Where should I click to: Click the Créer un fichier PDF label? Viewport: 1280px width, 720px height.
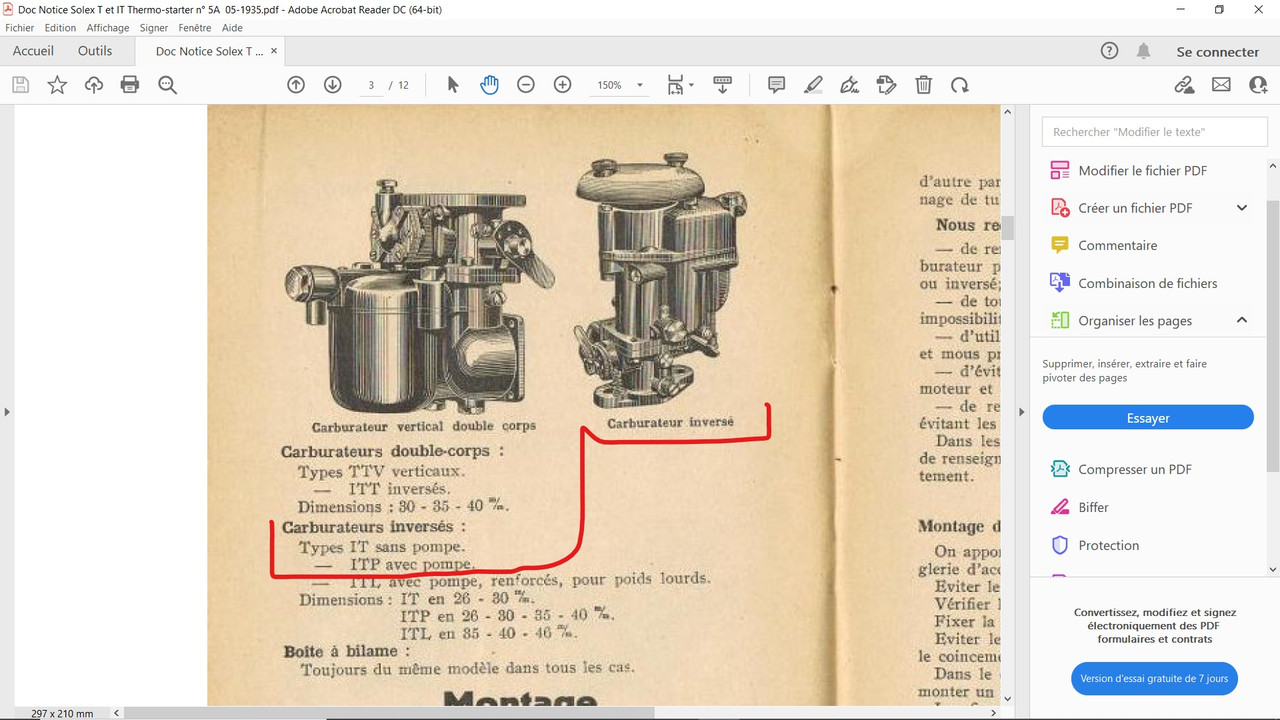pyautogui.click(x=1135, y=208)
